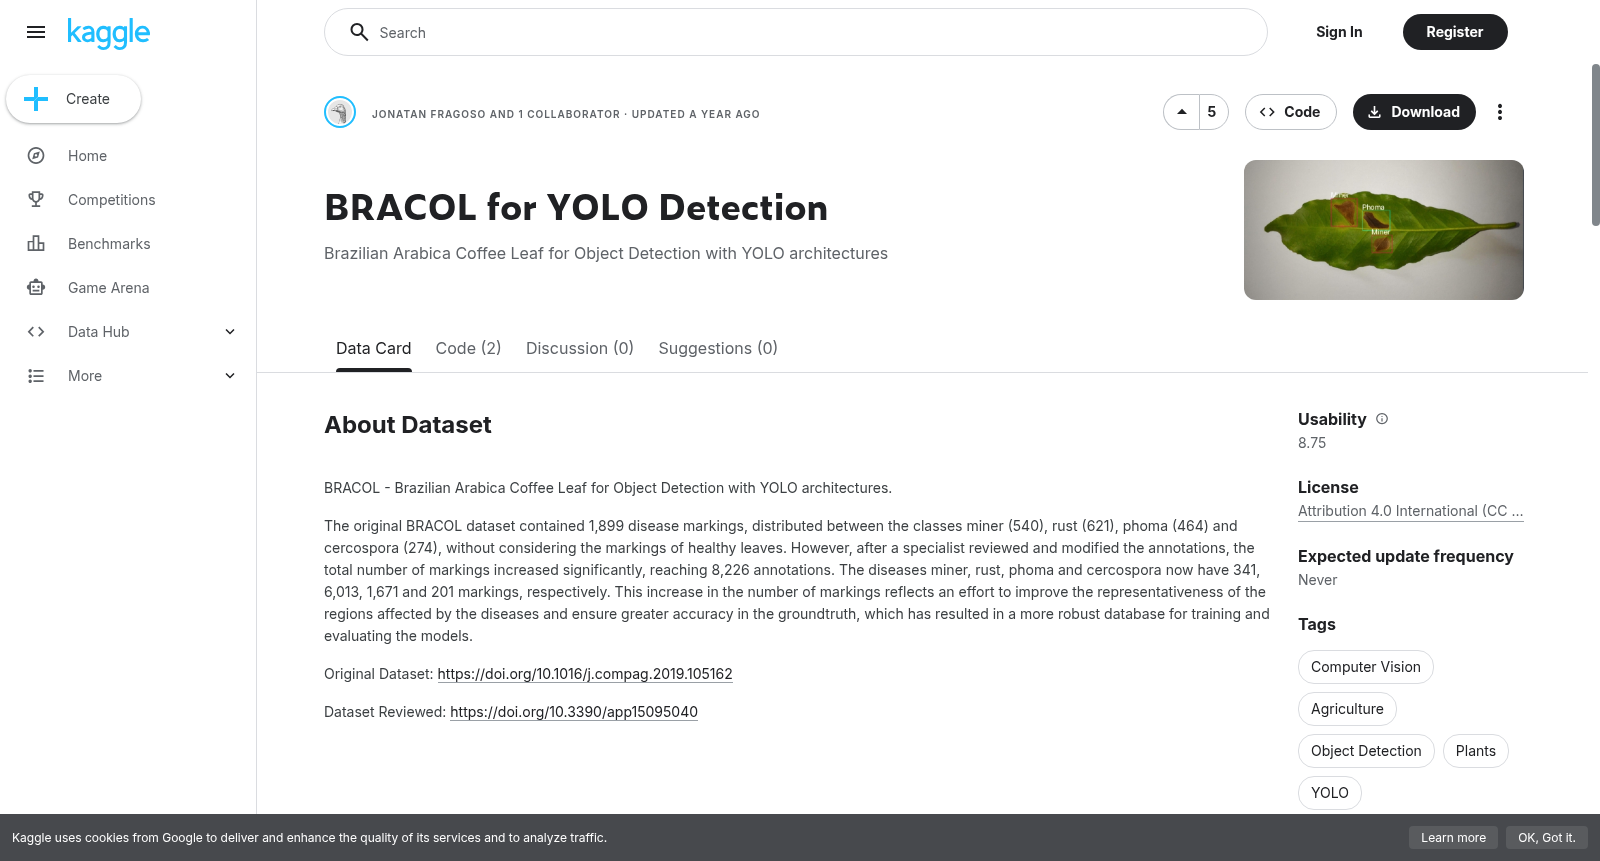This screenshot has height=861, width=1600.
Task: Switch to the Code (2) tab
Action: (468, 348)
